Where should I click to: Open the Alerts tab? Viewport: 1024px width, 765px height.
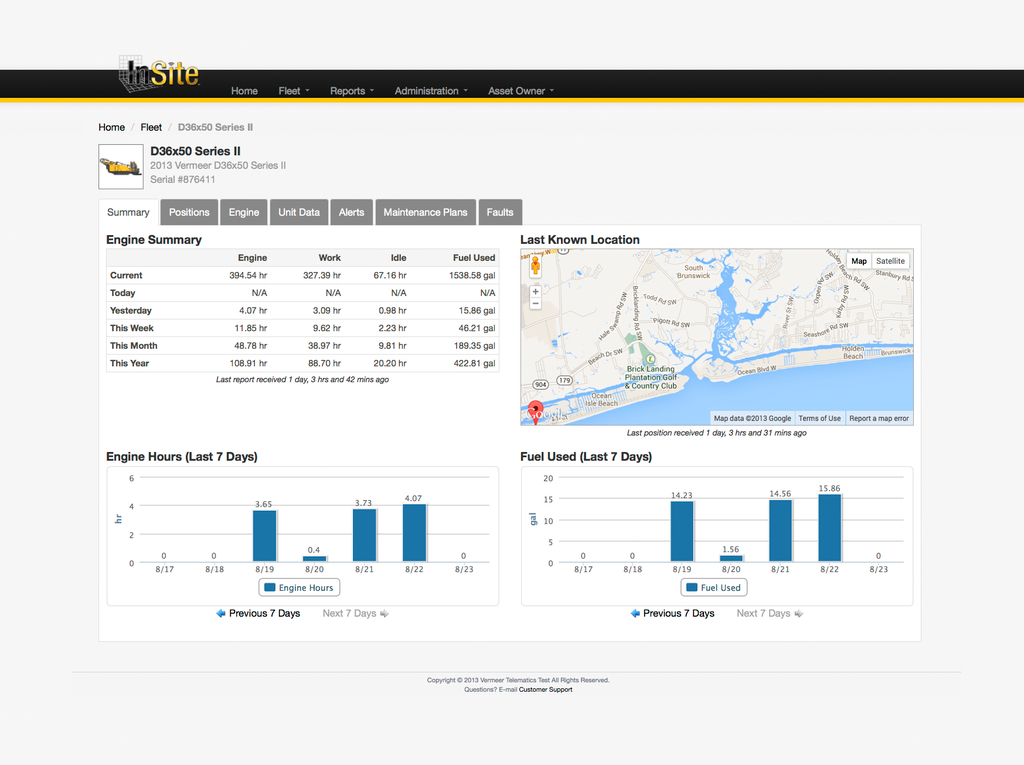(351, 212)
